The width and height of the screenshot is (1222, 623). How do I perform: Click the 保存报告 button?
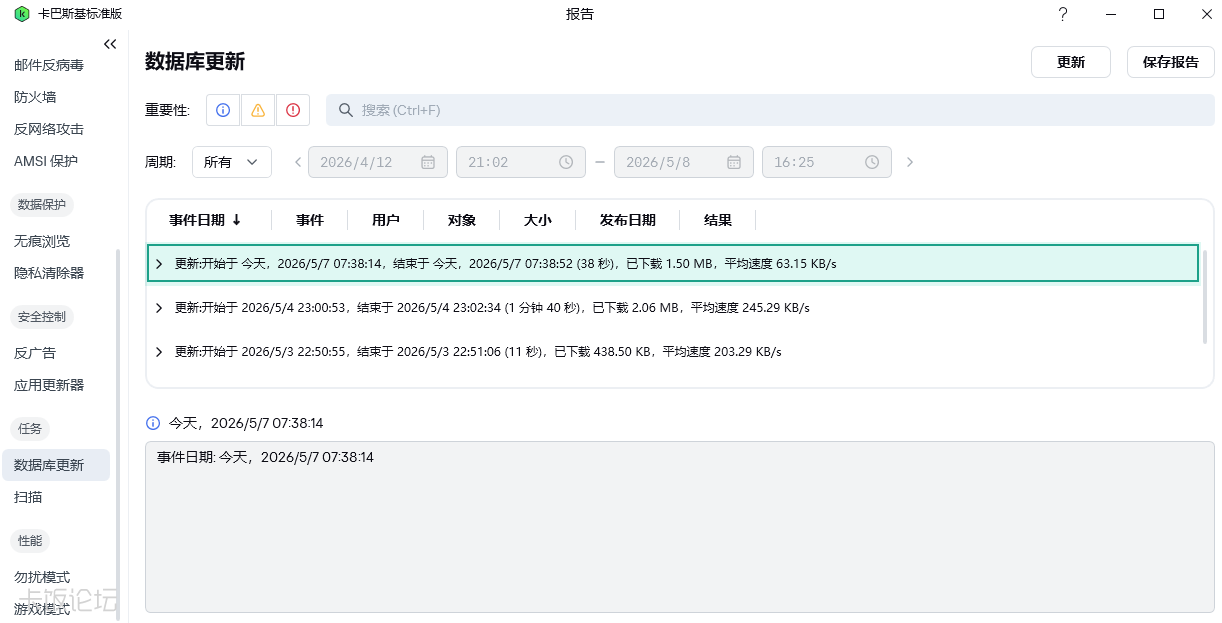coord(1171,62)
